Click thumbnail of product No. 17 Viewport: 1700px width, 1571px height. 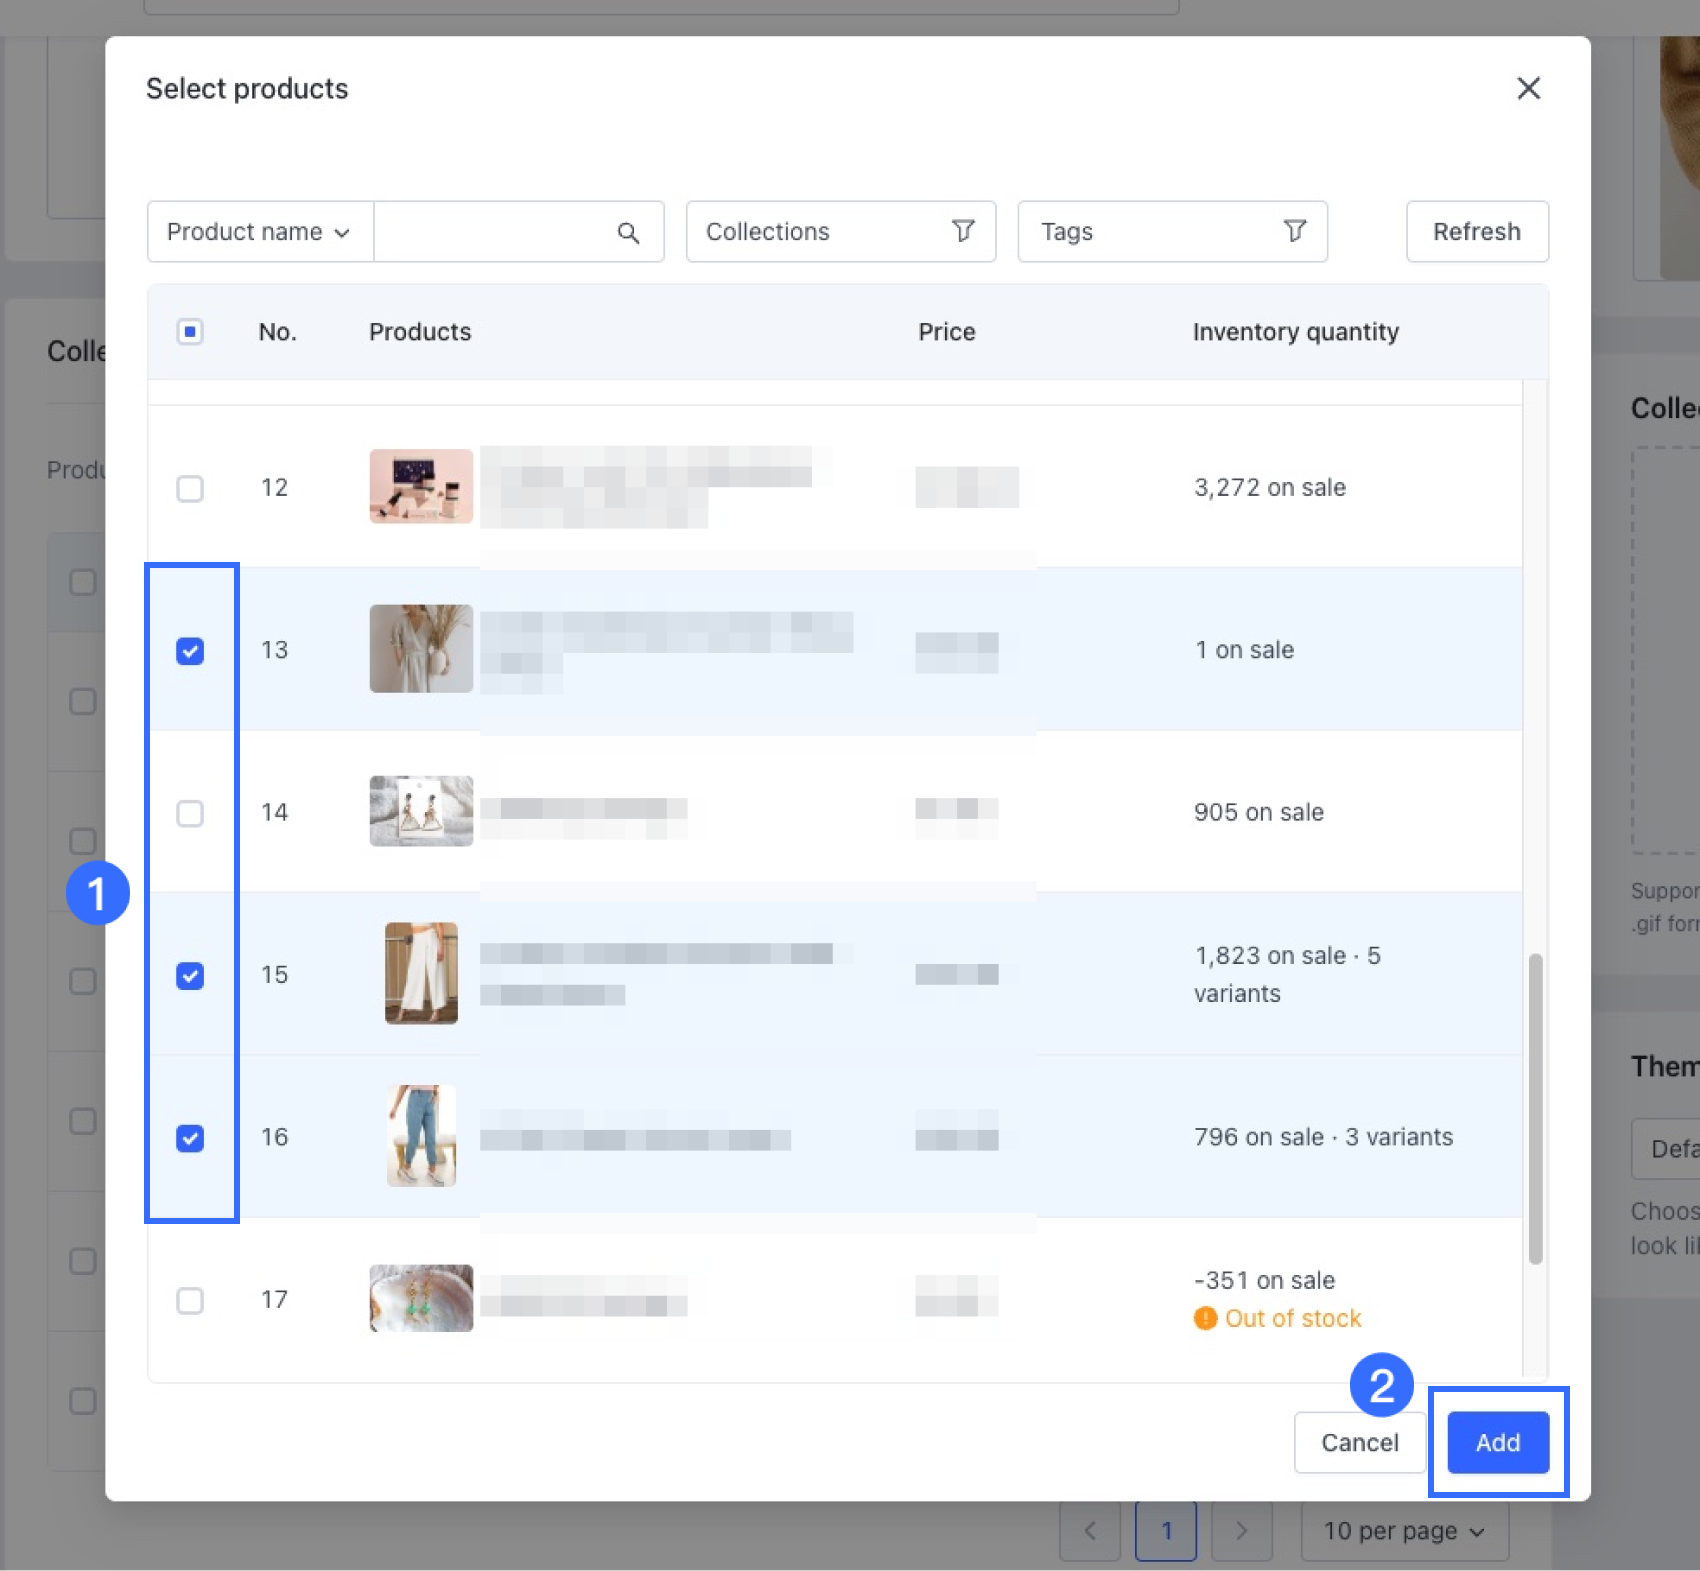(421, 1298)
